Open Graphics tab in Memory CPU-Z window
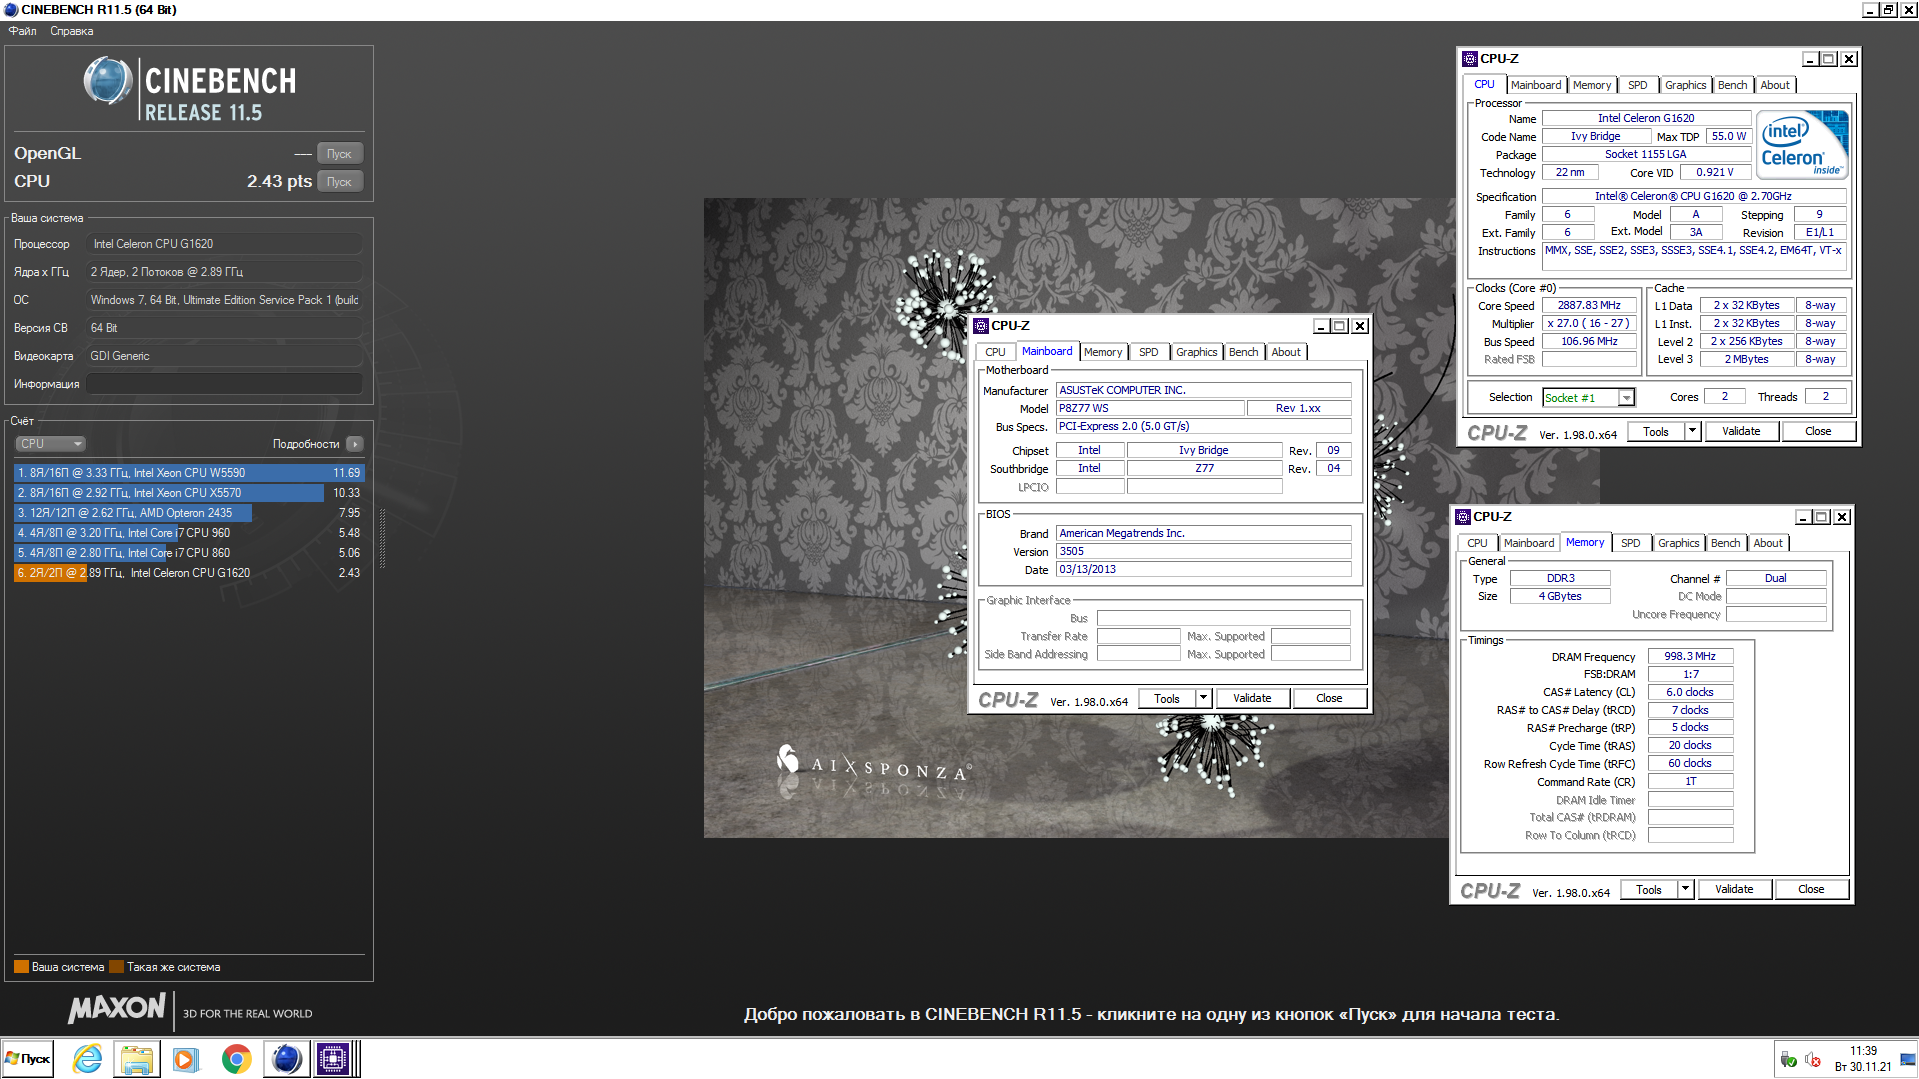 pyautogui.click(x=1678, y=543)
